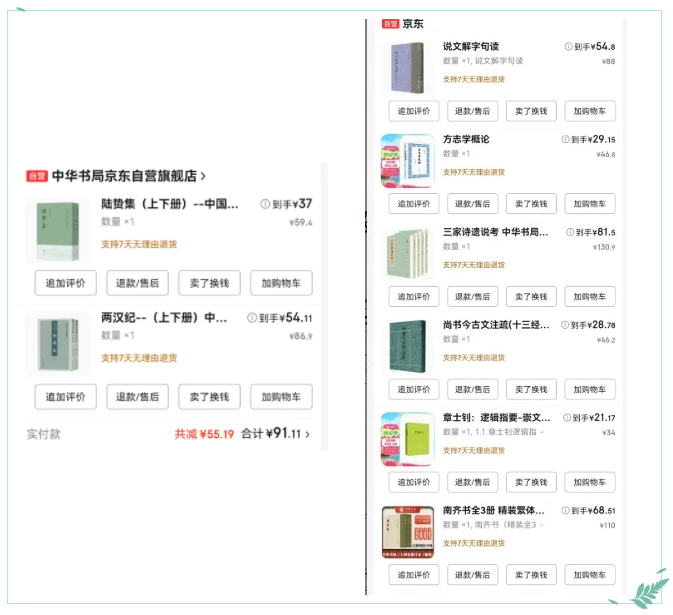Screen dimensions: 673x615
Task: Click 追加评价 for 两汉纪
Action: pos(66,397)
